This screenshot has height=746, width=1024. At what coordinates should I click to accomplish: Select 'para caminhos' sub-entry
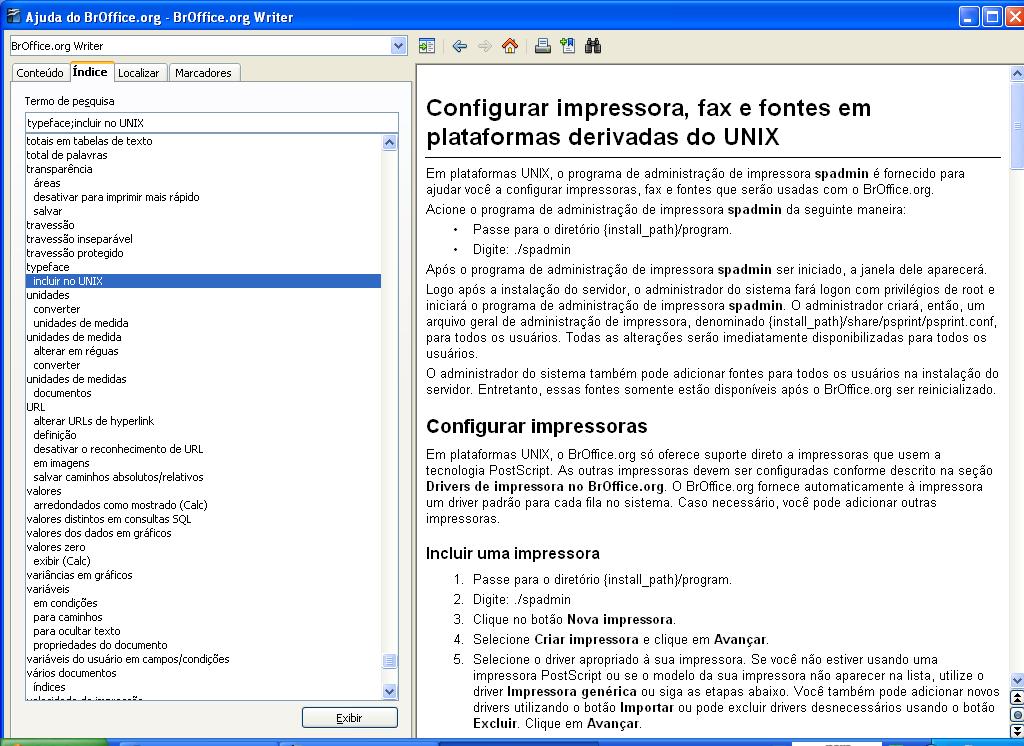click(68, 617)
